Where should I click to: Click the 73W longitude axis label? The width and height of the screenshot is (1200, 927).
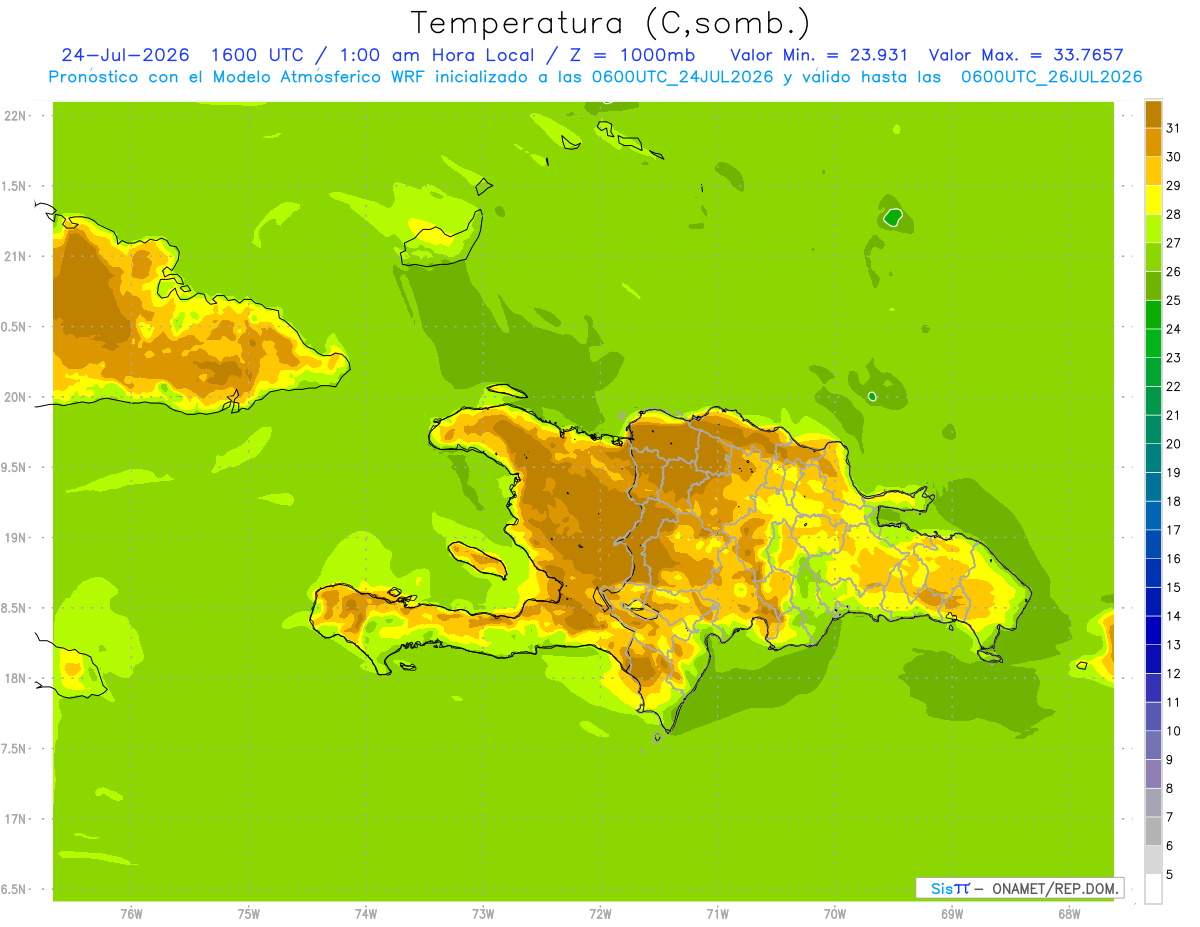pyautogui.click(x=483, y=914)
